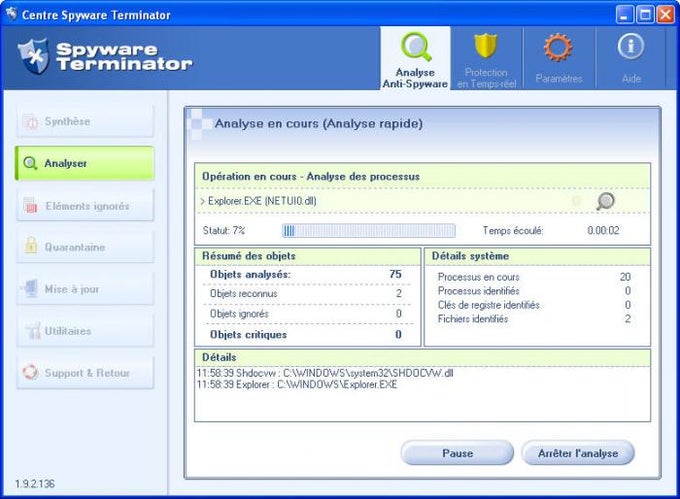The width and height of the screenshot is (680, 499).
Task: Click the title bar application icon
Action: [x=11, y=14]
